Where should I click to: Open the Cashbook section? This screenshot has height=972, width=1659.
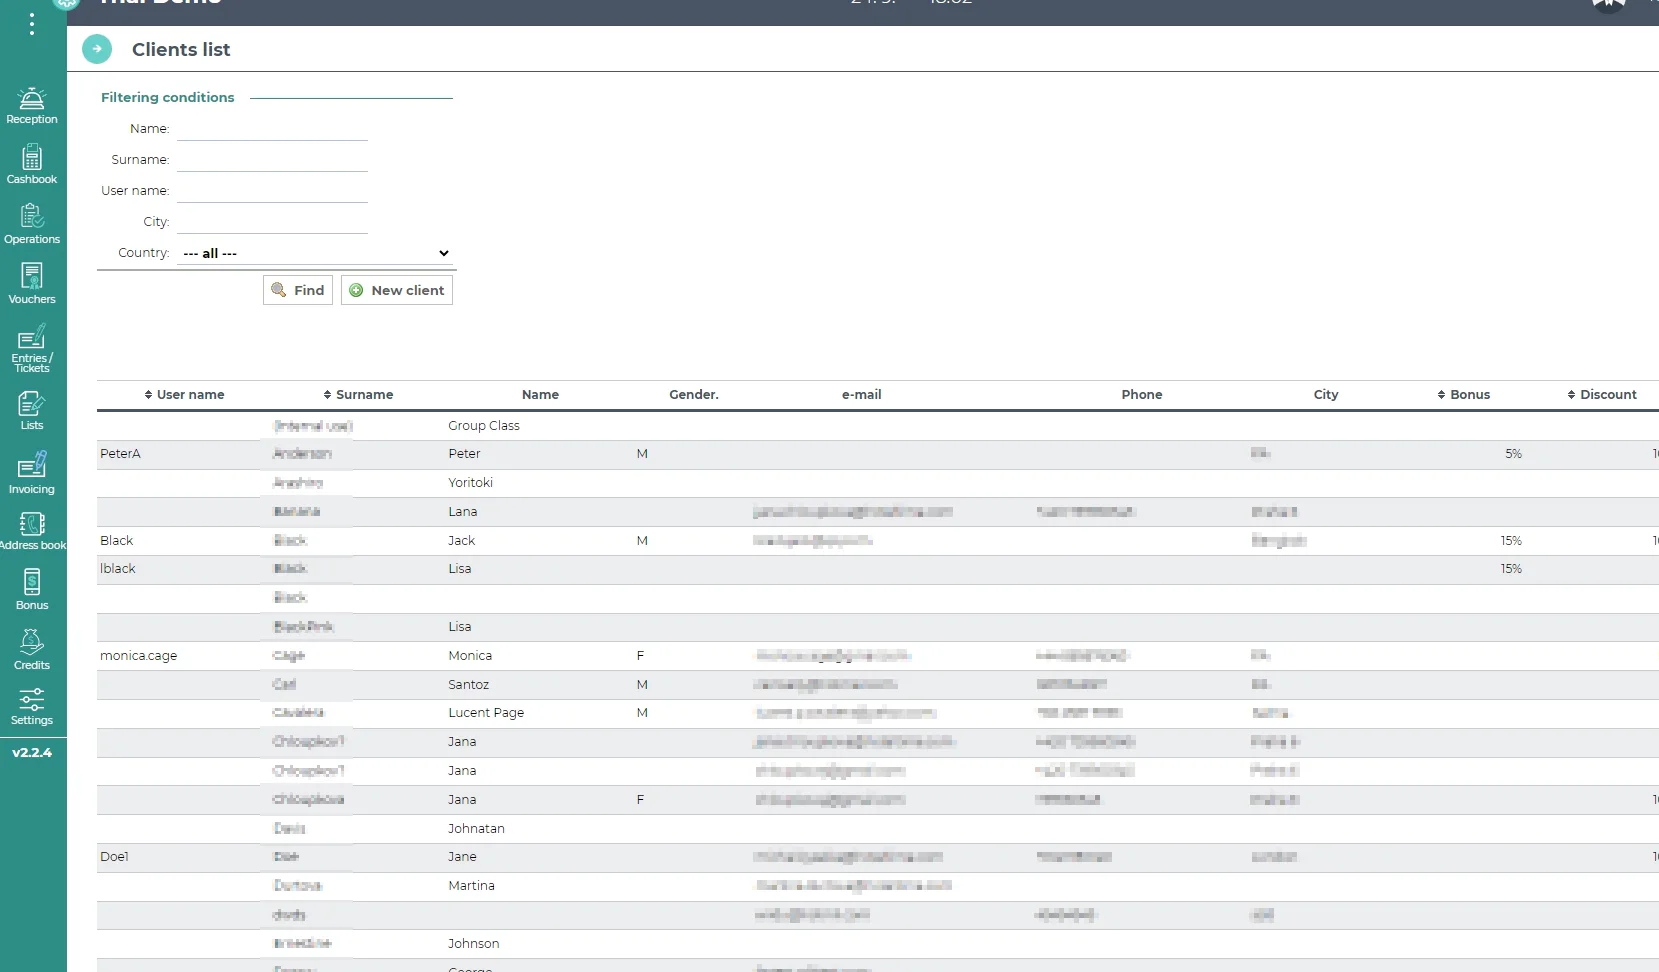32,165
